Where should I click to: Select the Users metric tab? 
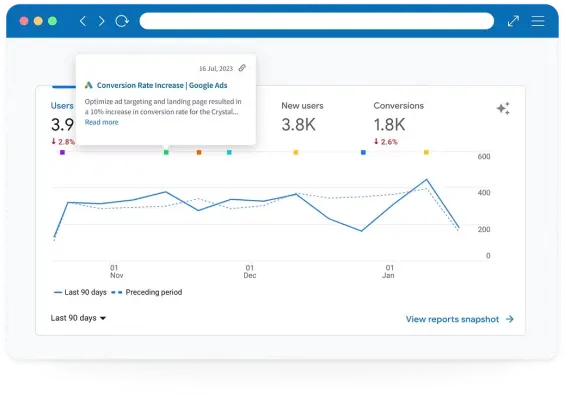click(x=62, y=106)
